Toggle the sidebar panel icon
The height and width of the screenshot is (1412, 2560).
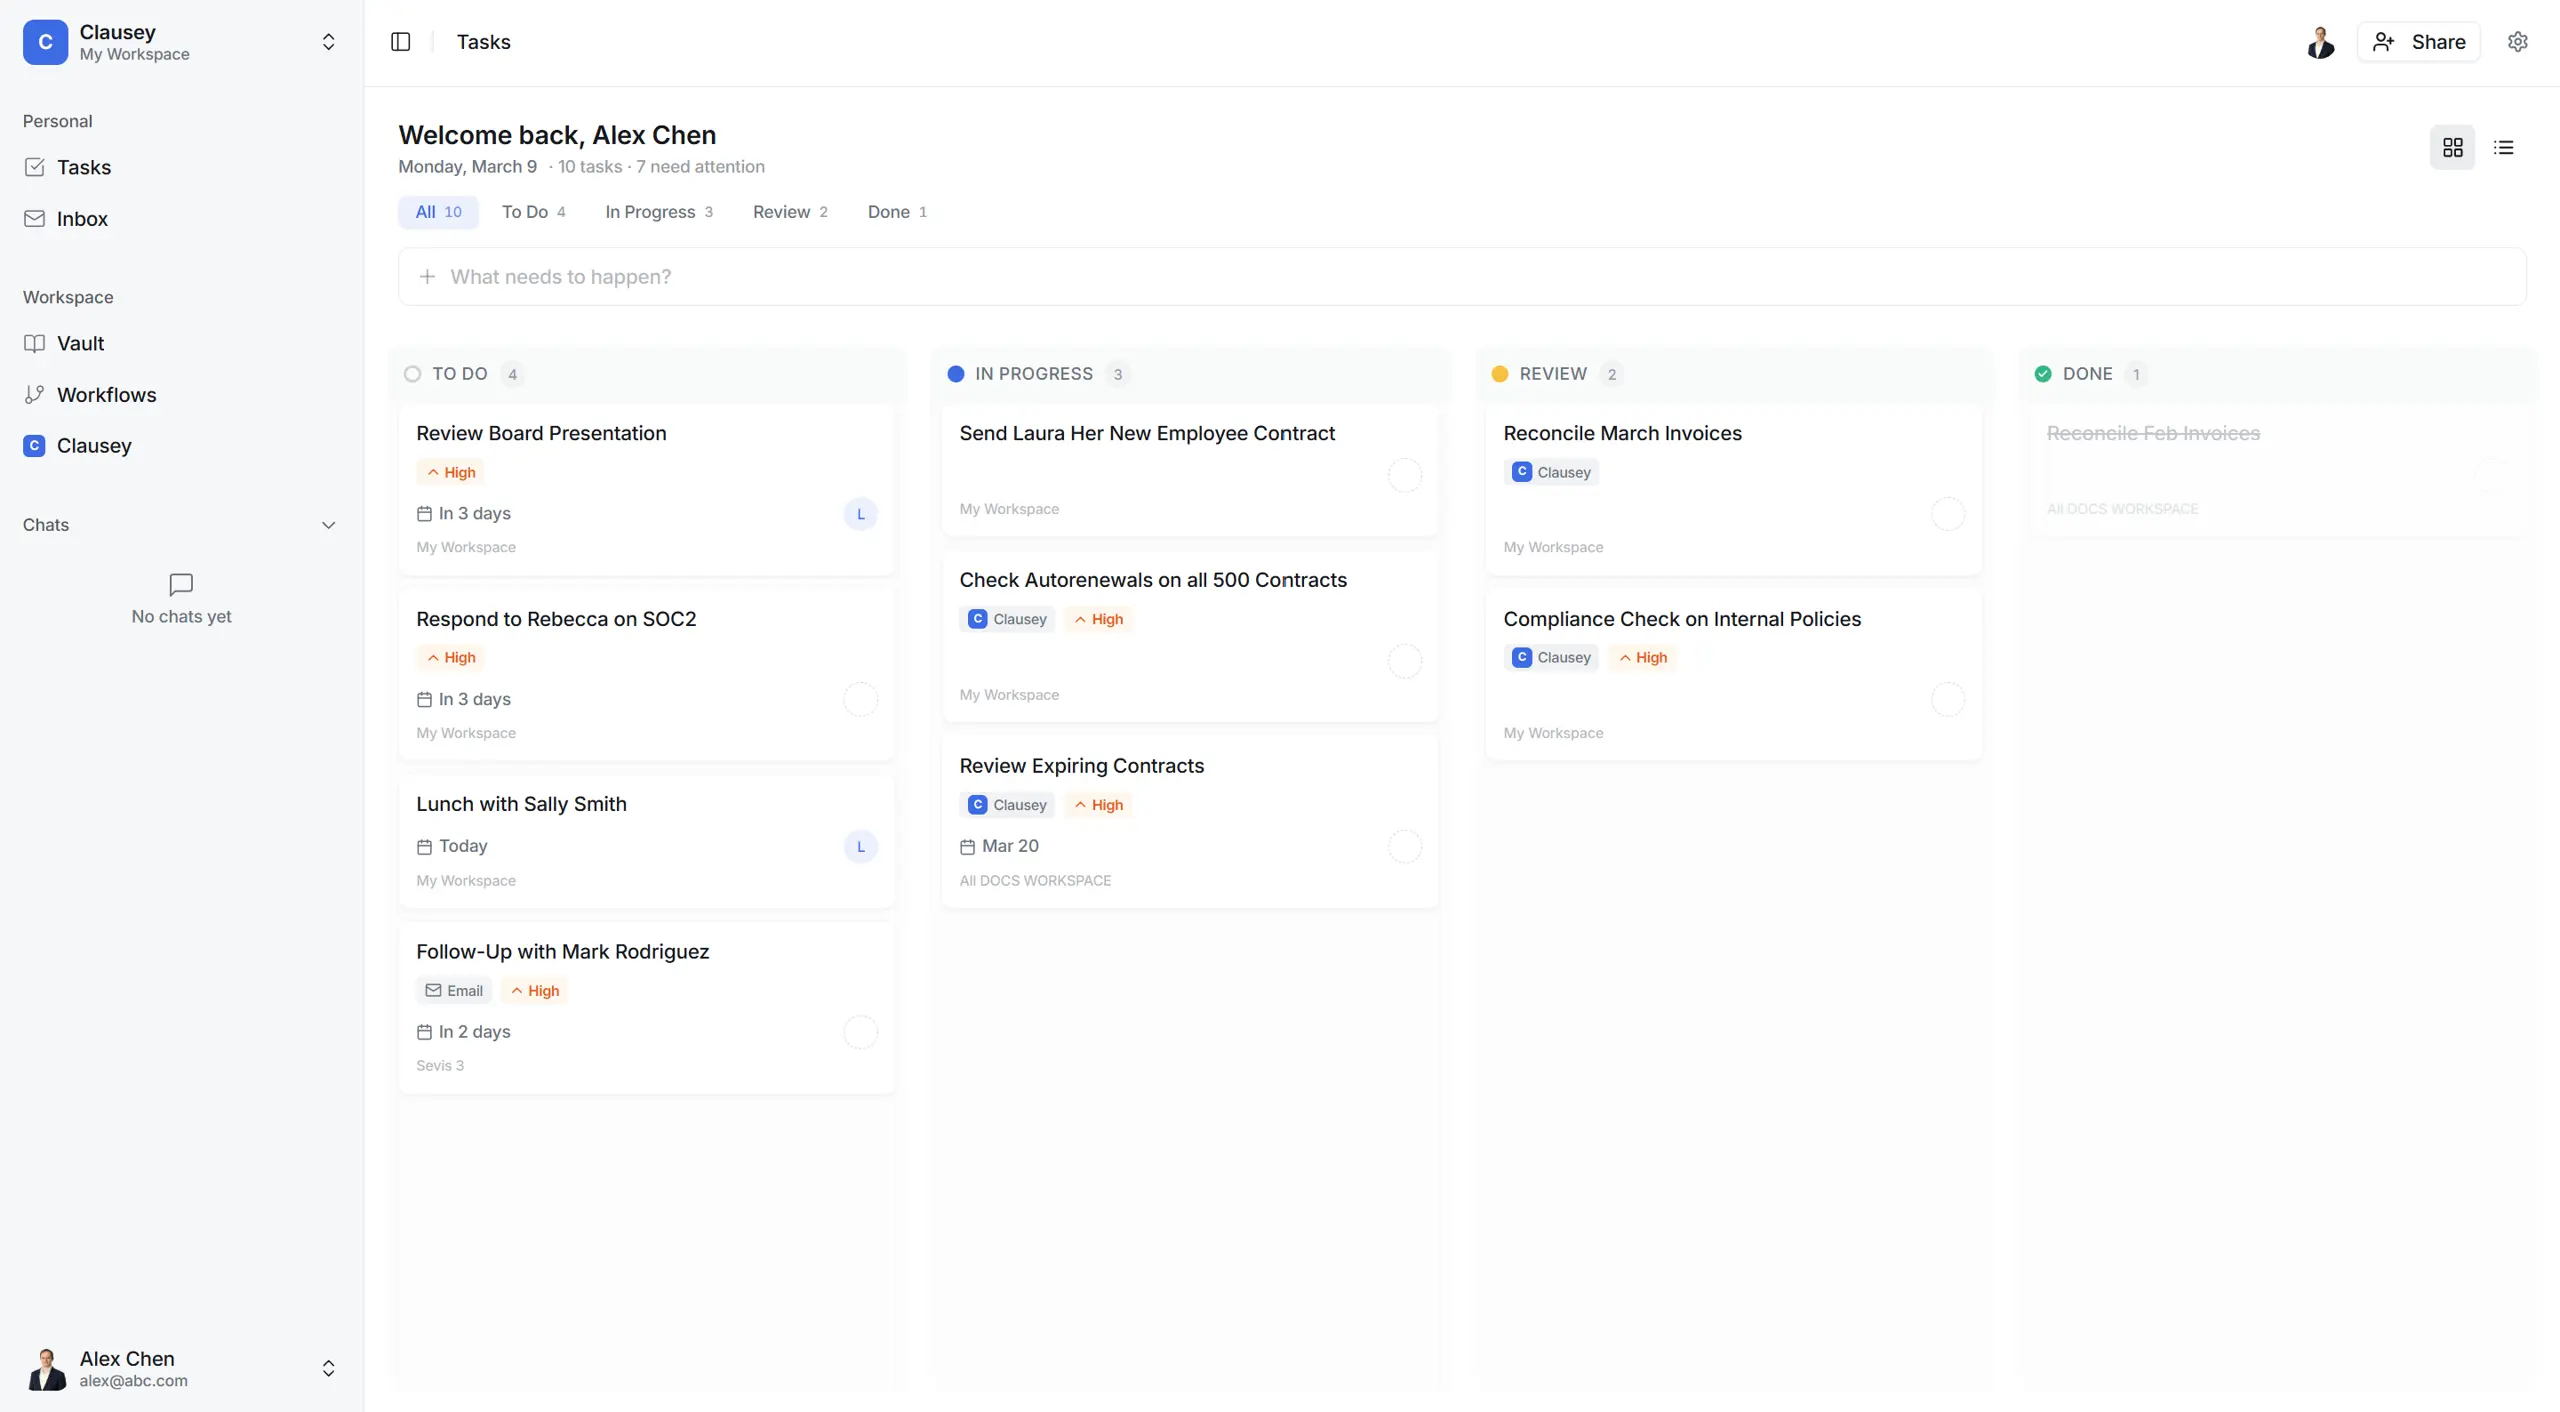click(x=400, y=42)
